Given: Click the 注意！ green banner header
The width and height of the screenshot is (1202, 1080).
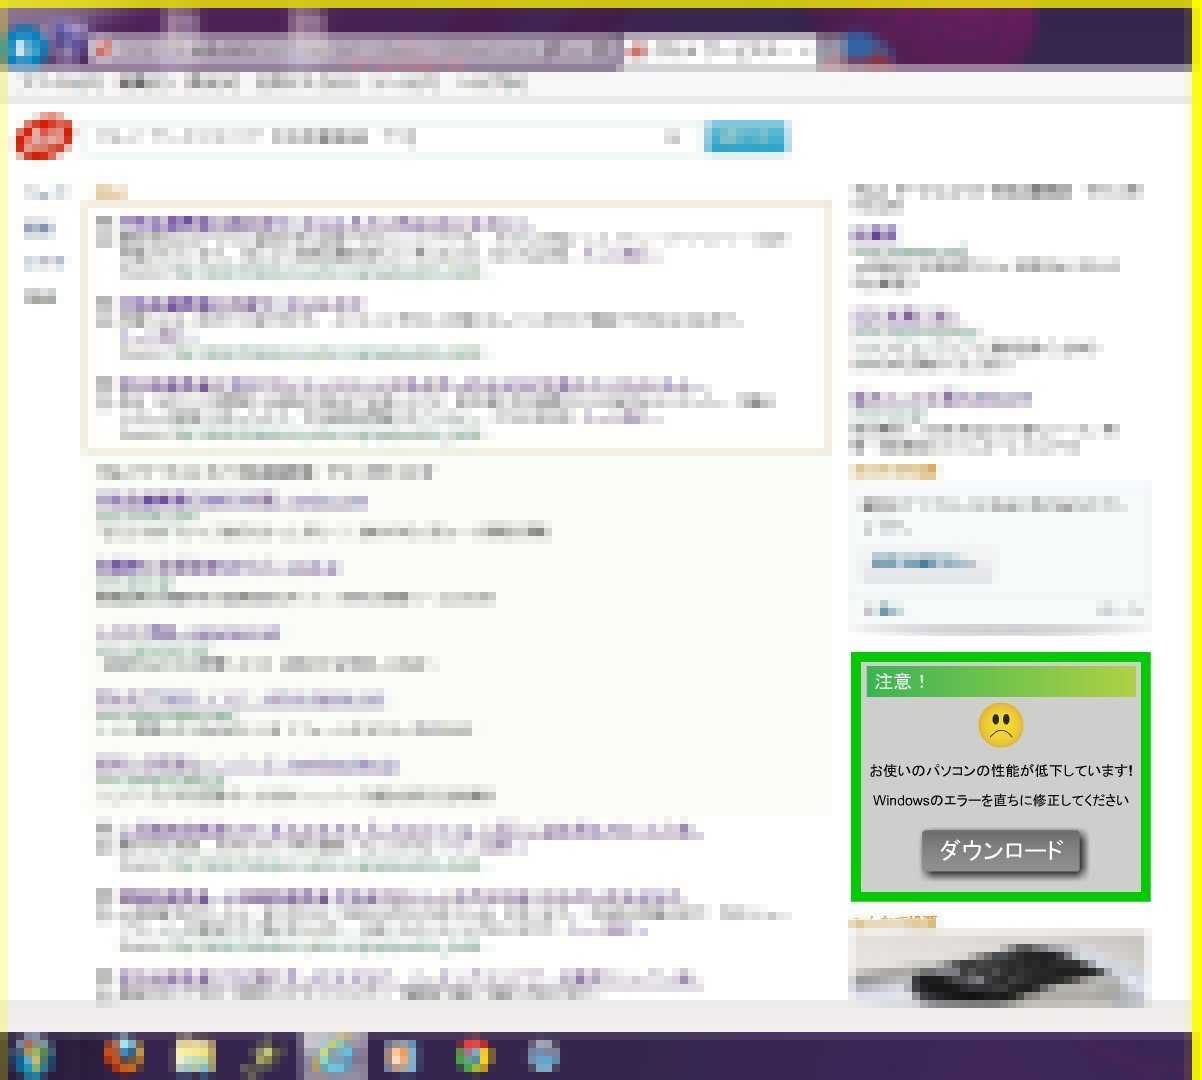Looking at the screenshot, I should click(x=1000, y=682).
